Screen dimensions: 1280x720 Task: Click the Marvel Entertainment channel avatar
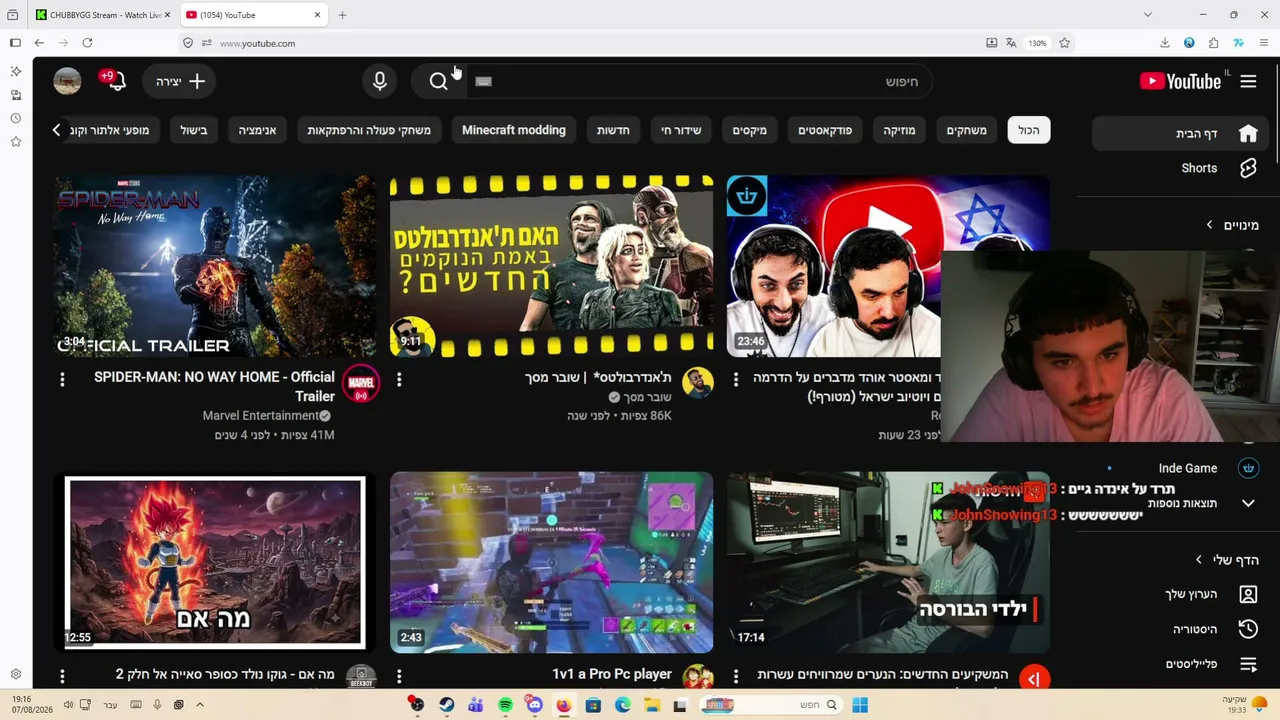pyautogui.click(x=361, y=383)
